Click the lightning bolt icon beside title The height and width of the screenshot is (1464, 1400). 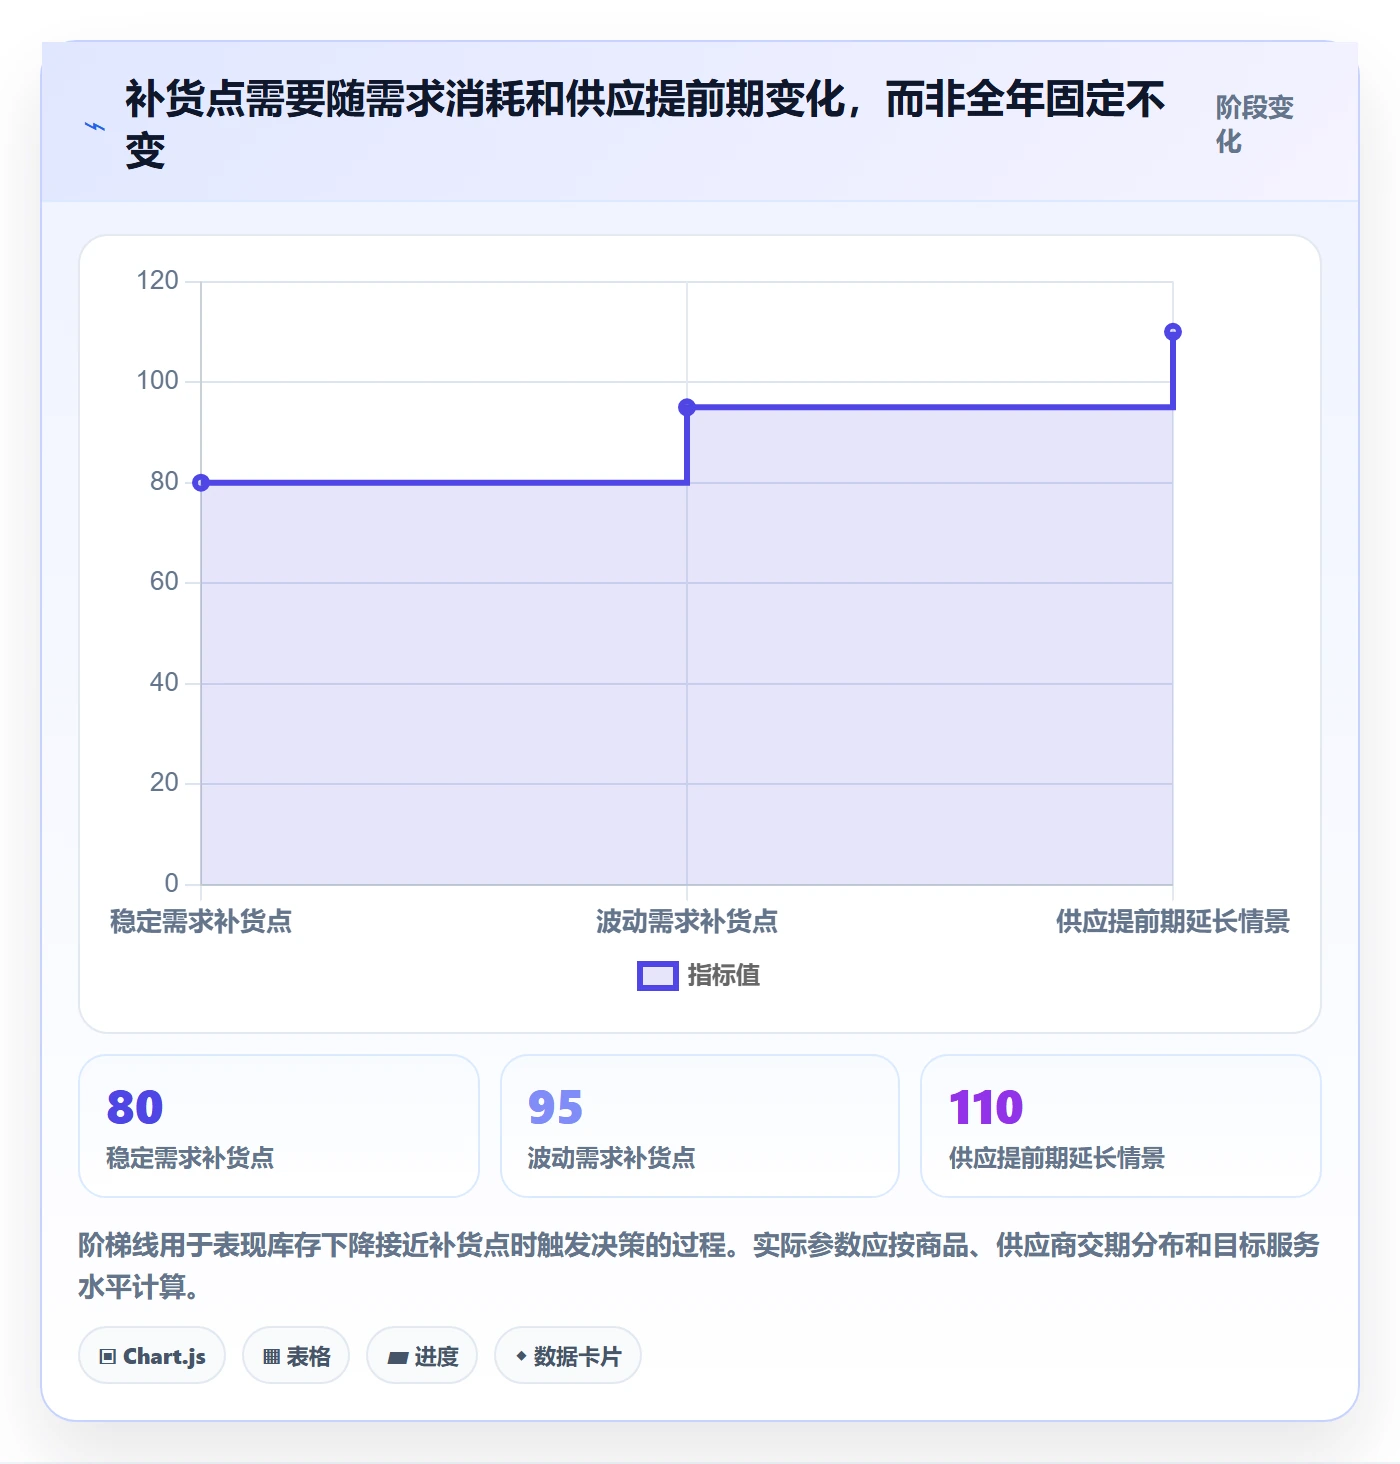[95, 126]
